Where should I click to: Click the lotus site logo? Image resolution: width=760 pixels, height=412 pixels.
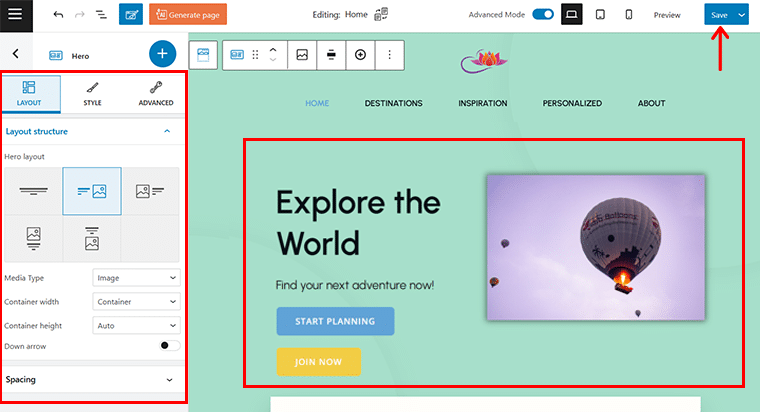[484, 61]
